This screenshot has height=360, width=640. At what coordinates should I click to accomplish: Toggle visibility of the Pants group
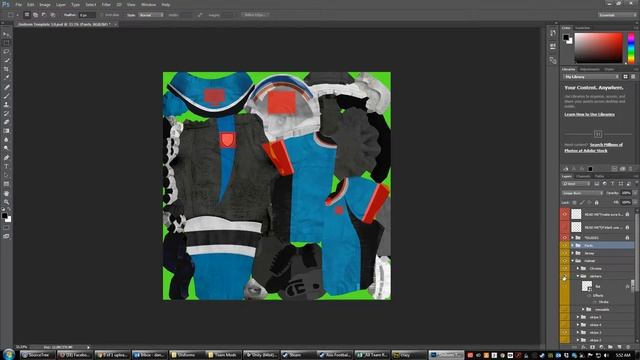[x=565, y=245]
